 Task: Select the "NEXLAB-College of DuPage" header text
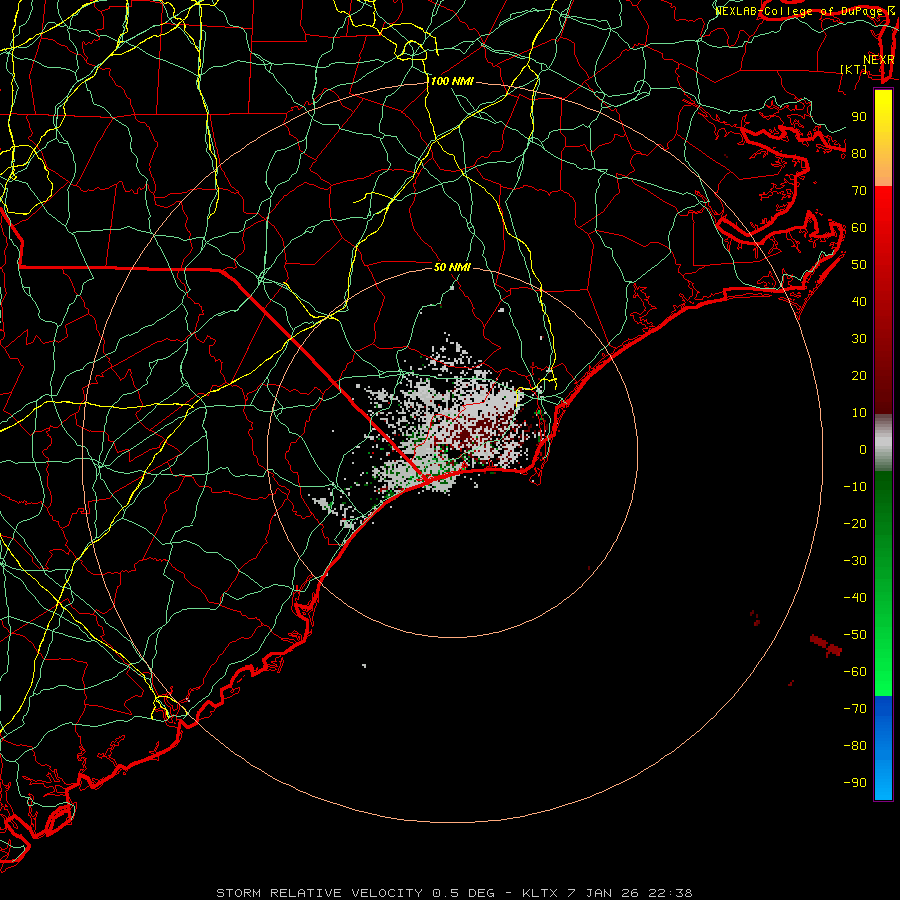(799, 11)
